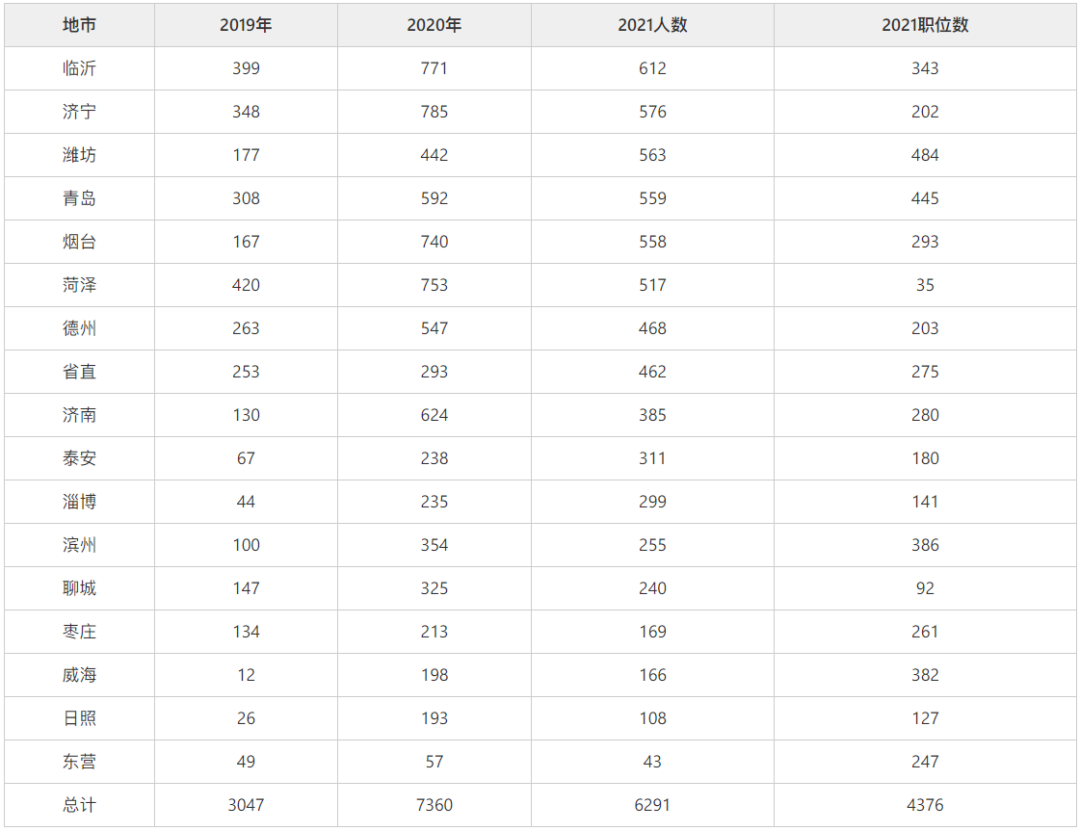
Task: Select the 2019年 column header
Action: tap(246, 25)
